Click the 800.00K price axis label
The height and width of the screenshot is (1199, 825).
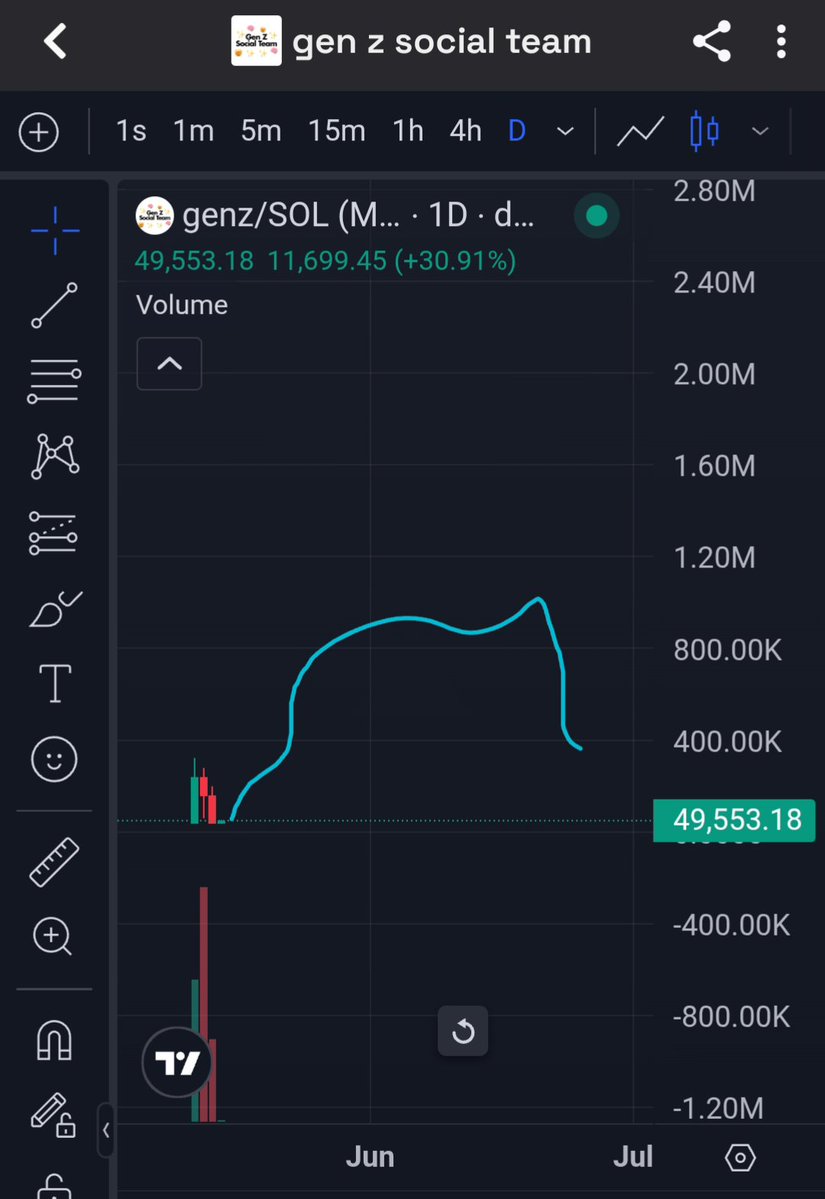click(x=727, y=650)
